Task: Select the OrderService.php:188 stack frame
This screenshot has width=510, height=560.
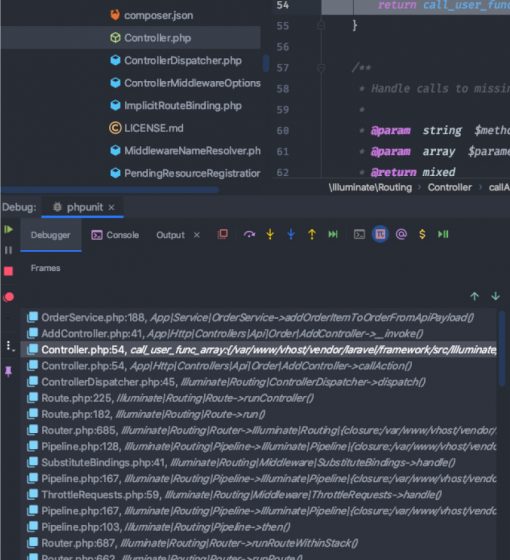Action: [259, 318]
